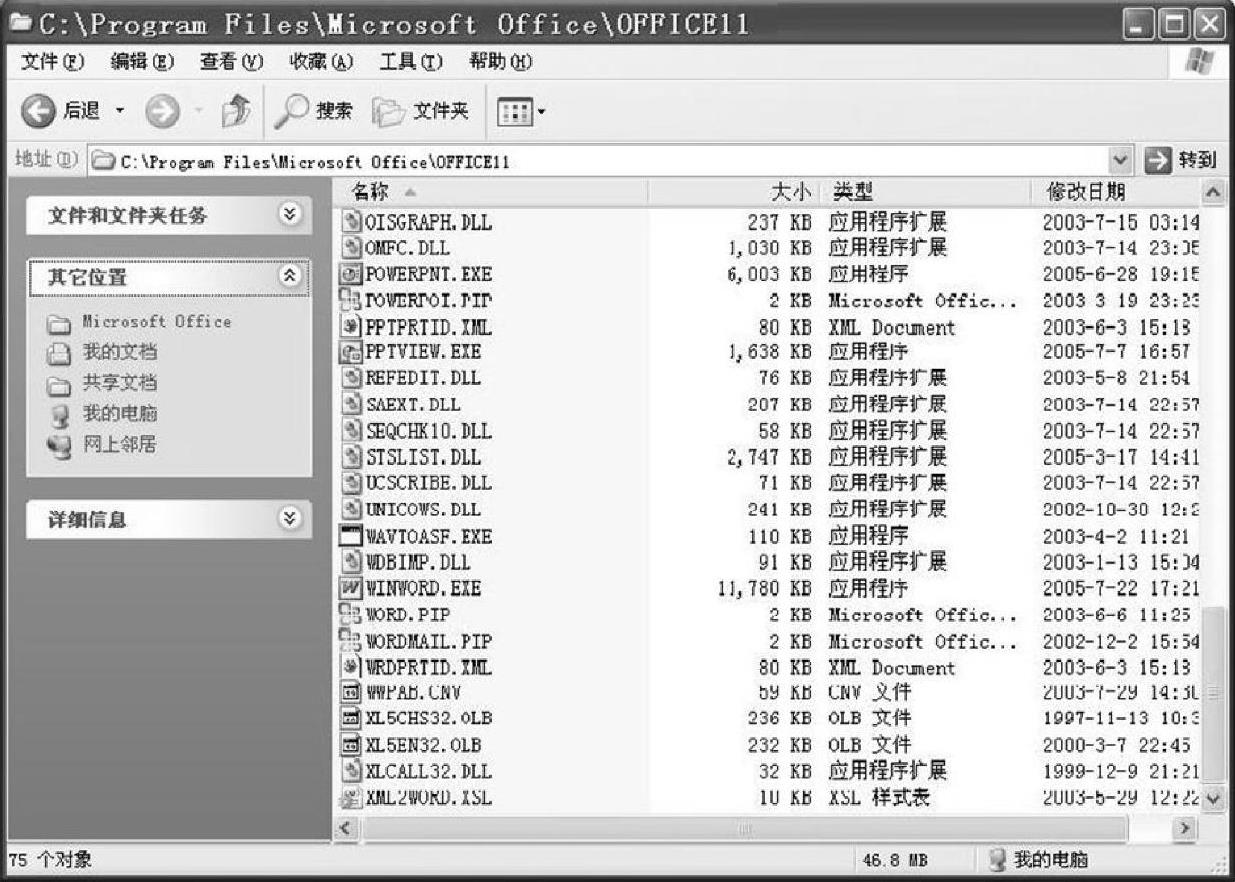Click the horizontal scrollbar thumb

(745, 828)
